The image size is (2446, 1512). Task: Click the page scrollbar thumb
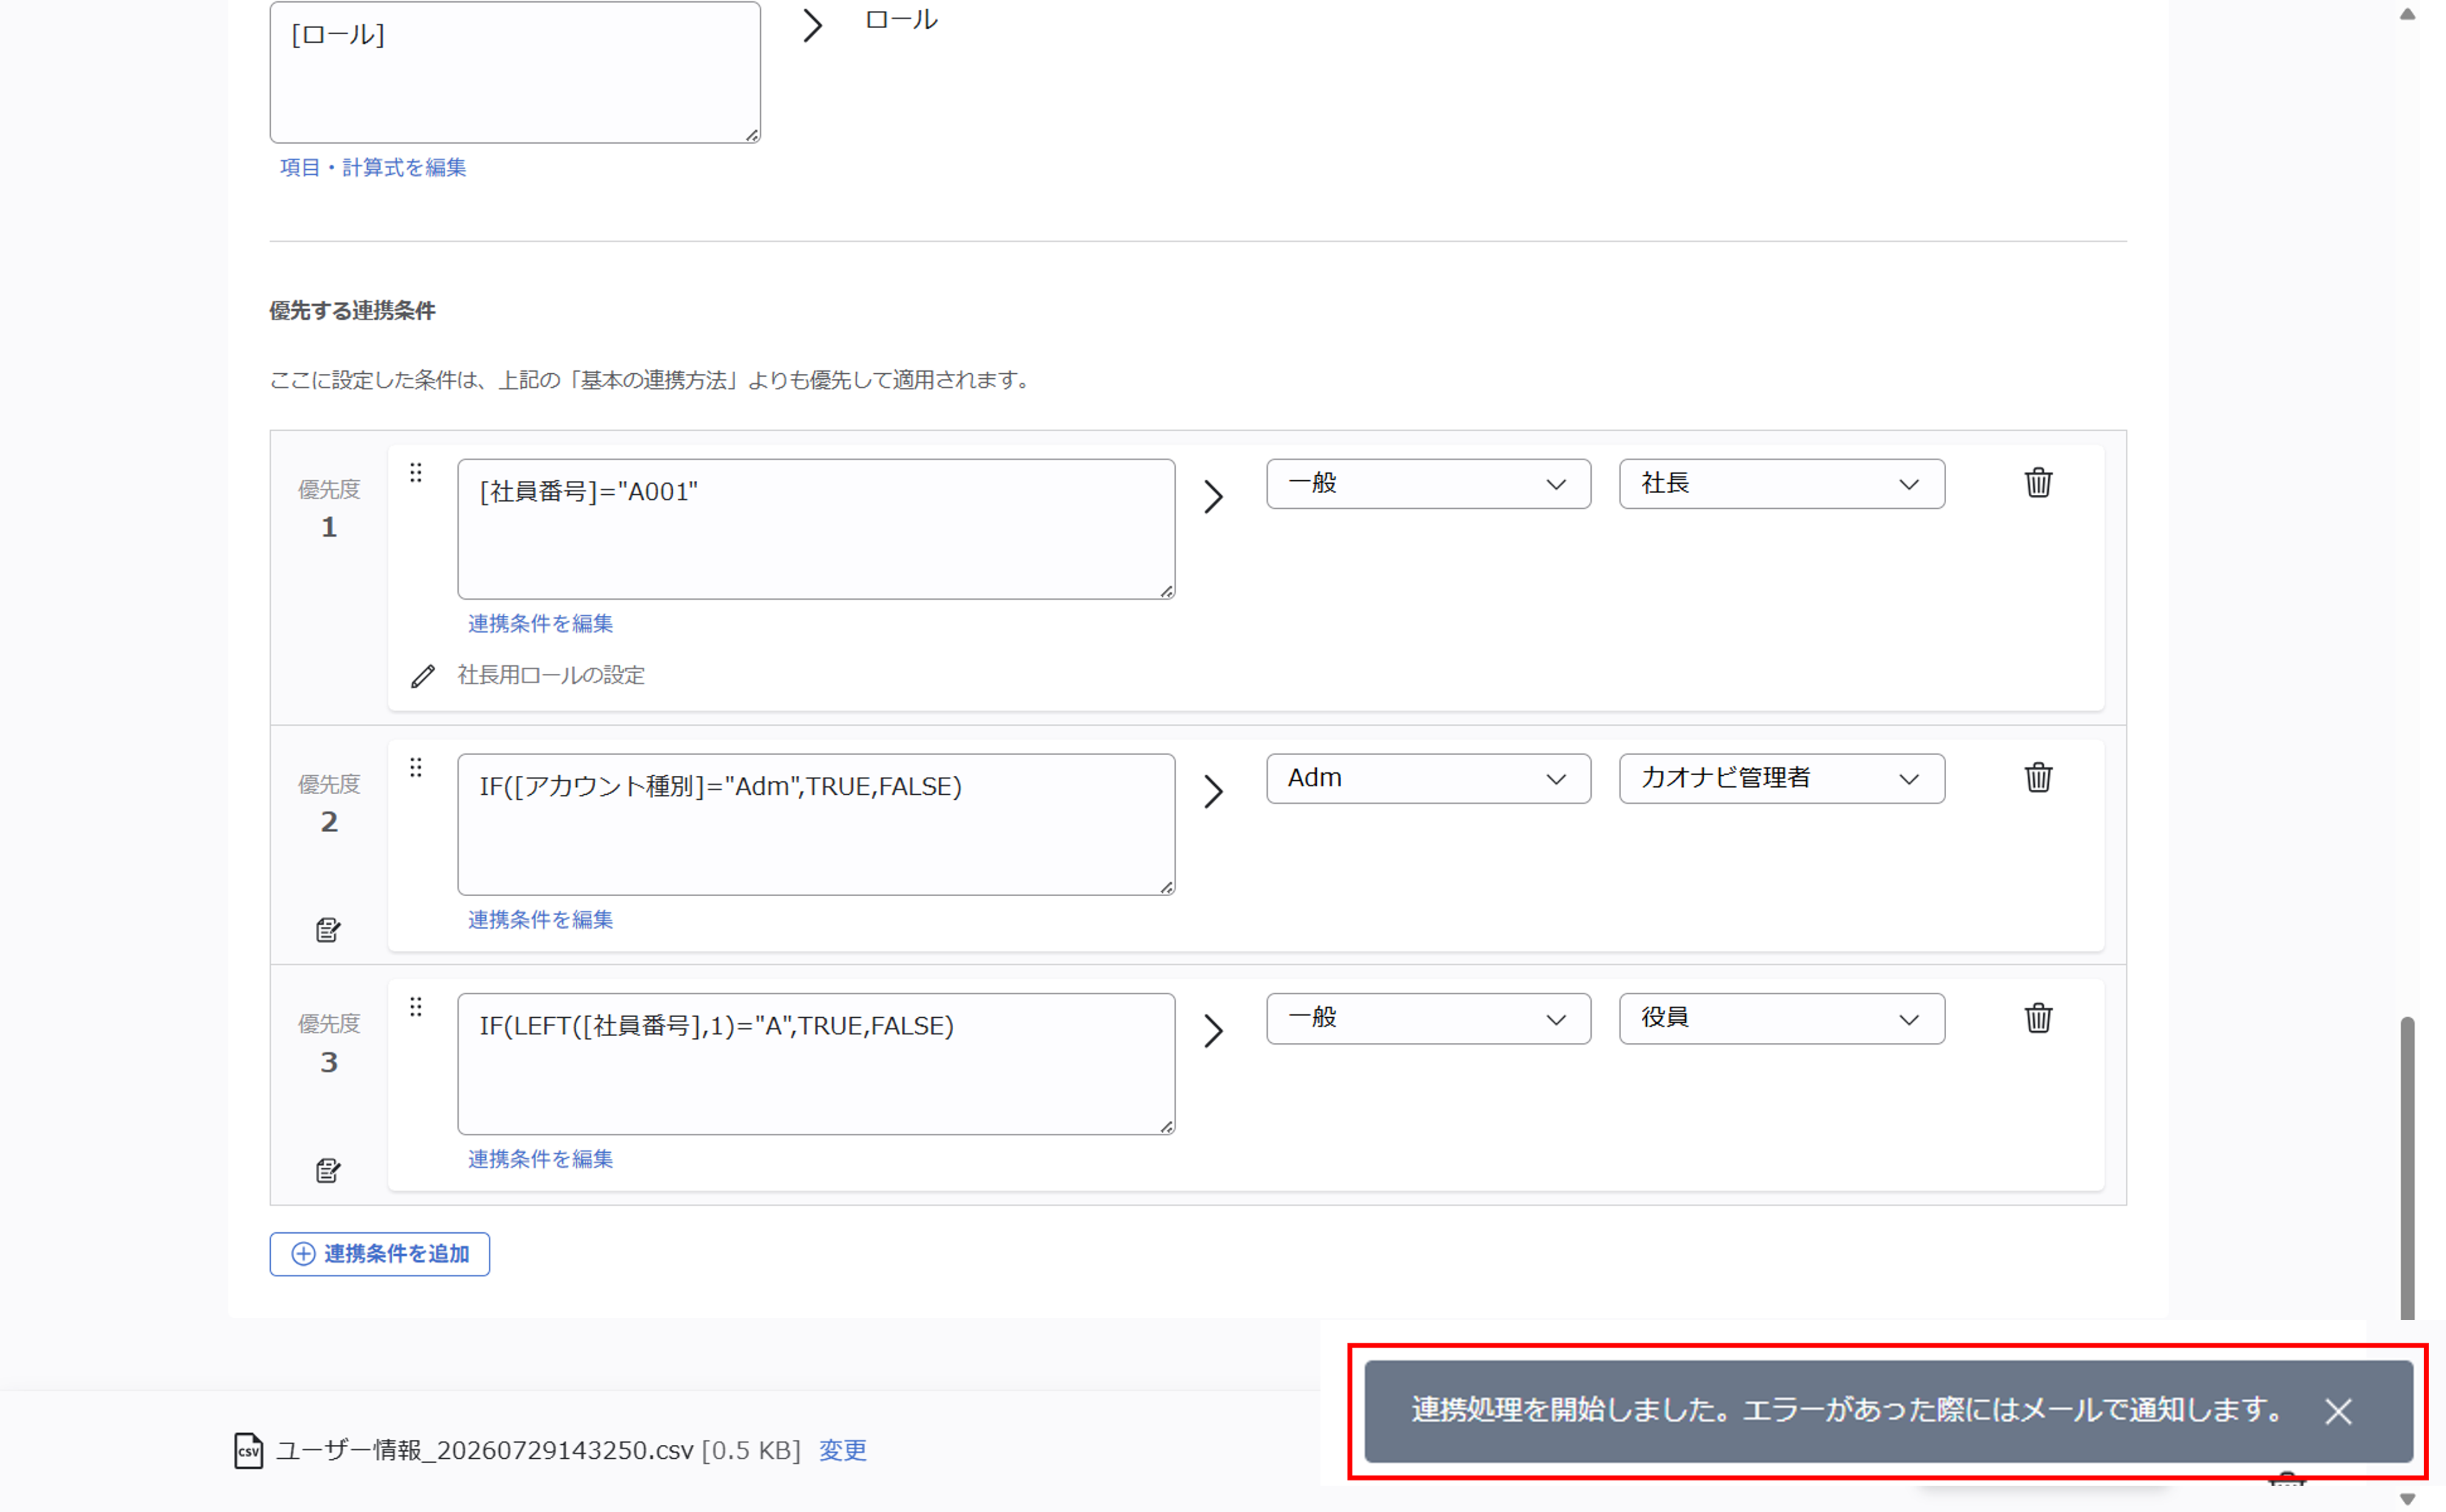tap(2408, 1168)
